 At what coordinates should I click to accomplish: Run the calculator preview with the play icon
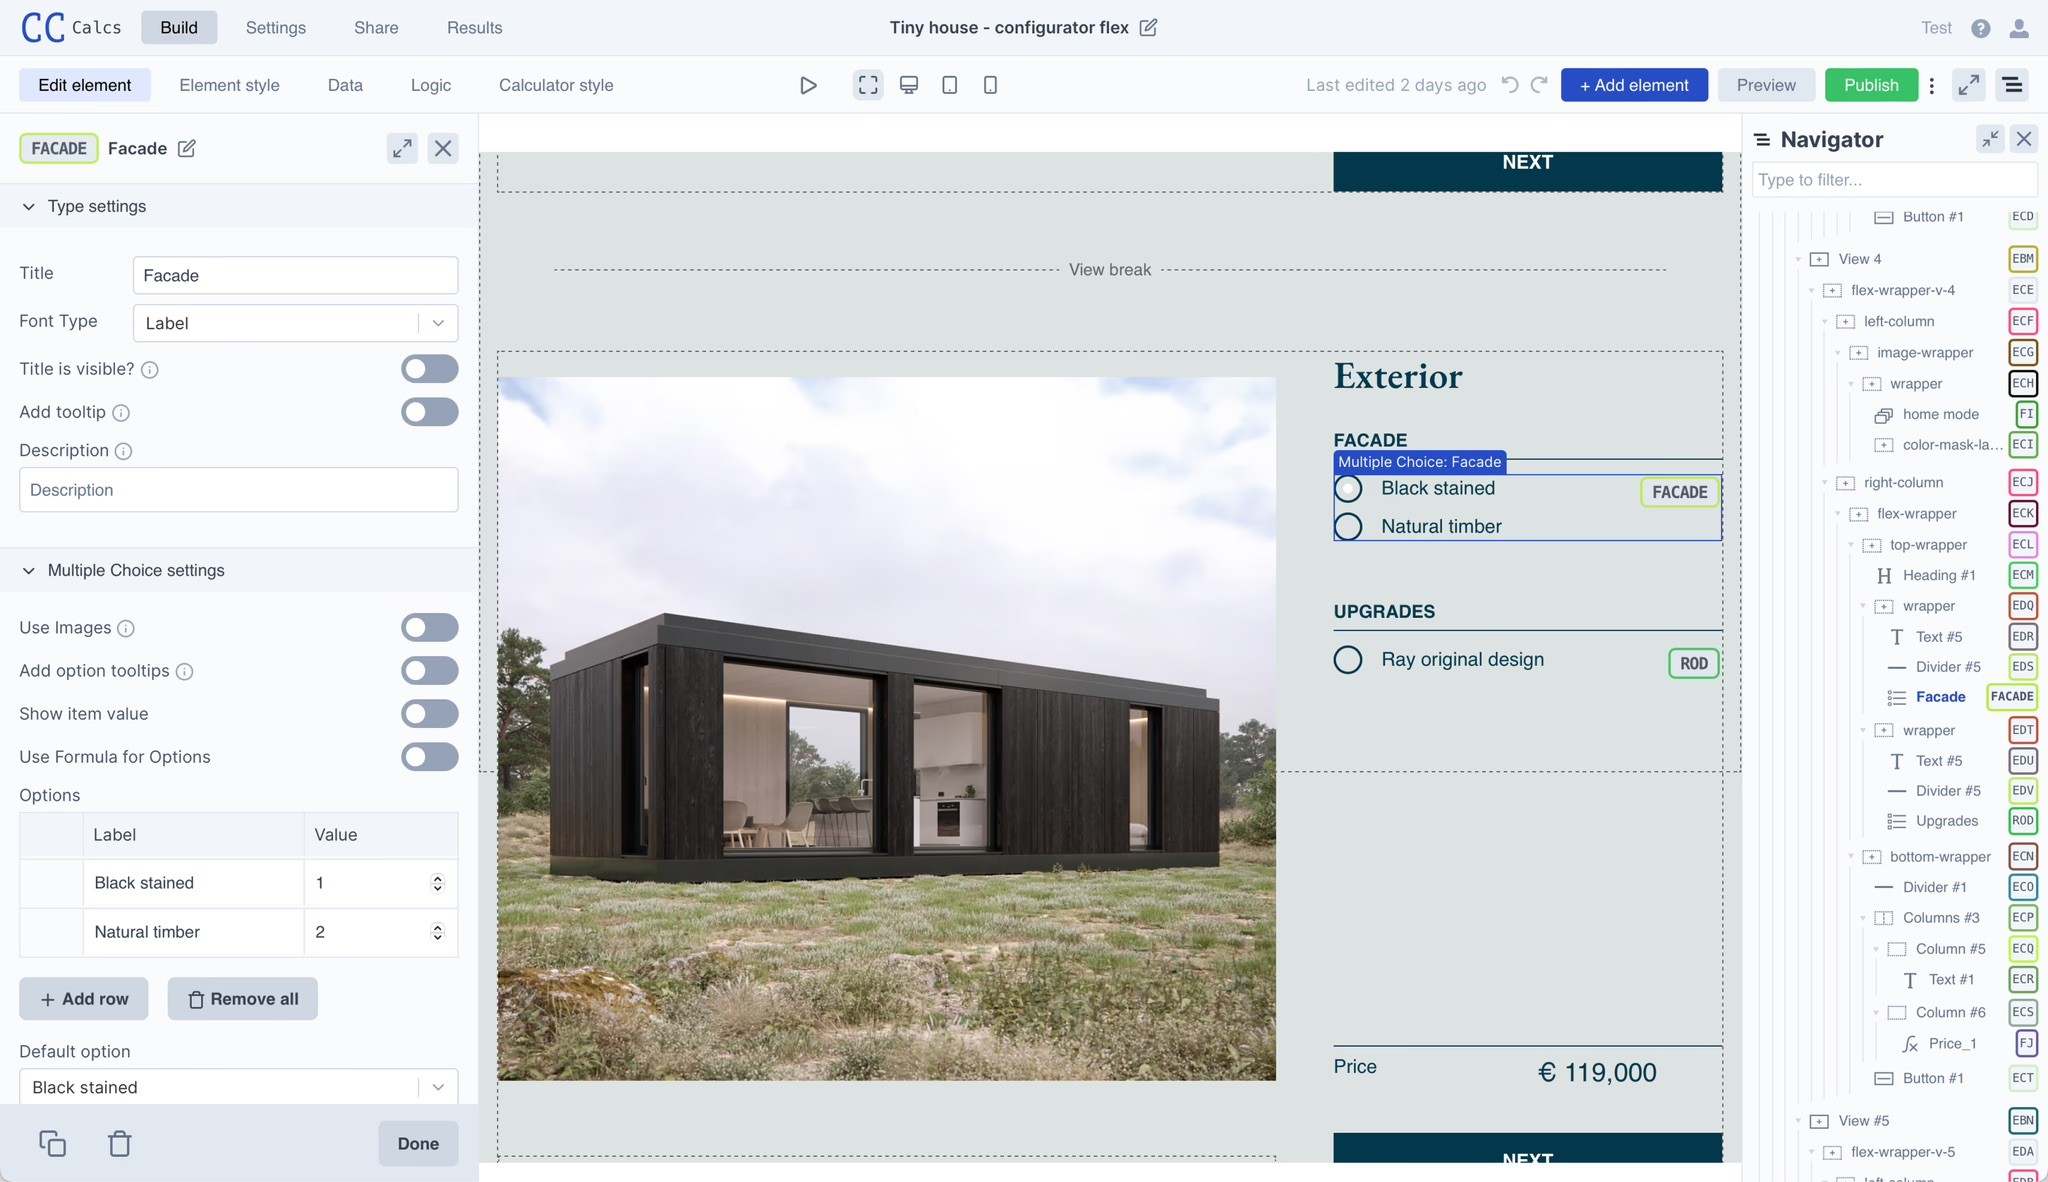coord(807,85)
